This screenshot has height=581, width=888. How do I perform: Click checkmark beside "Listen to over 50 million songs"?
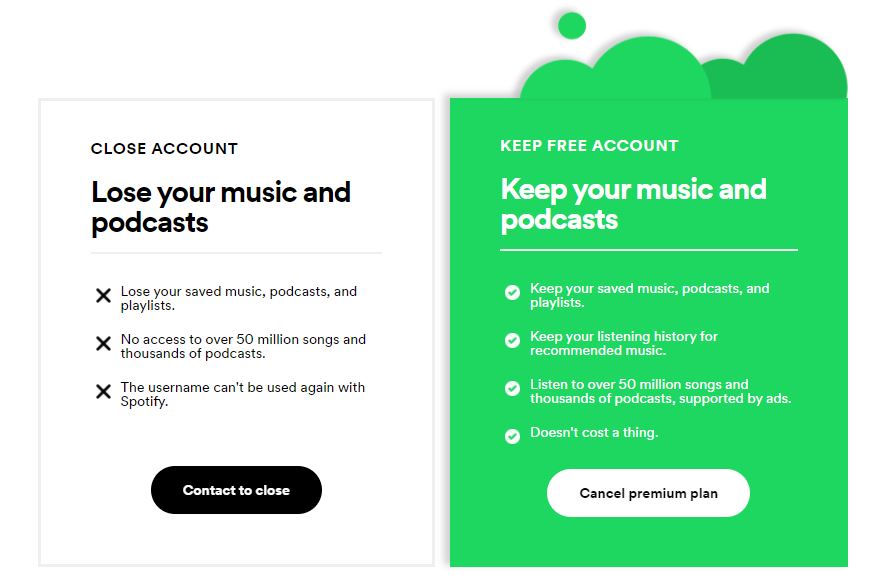click(512, 388)
